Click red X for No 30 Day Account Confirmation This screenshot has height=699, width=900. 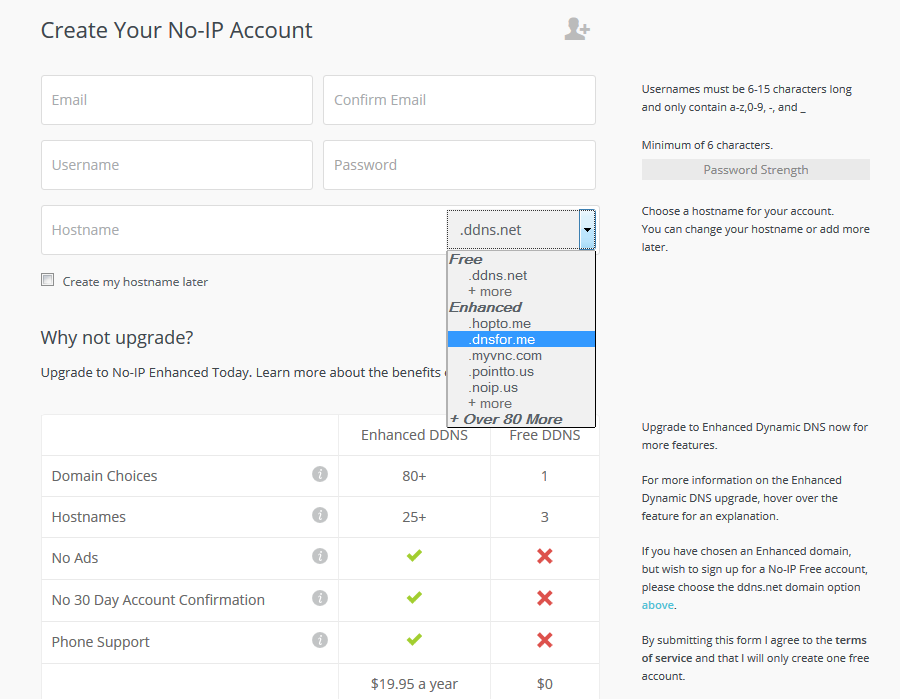click(545, 598)
